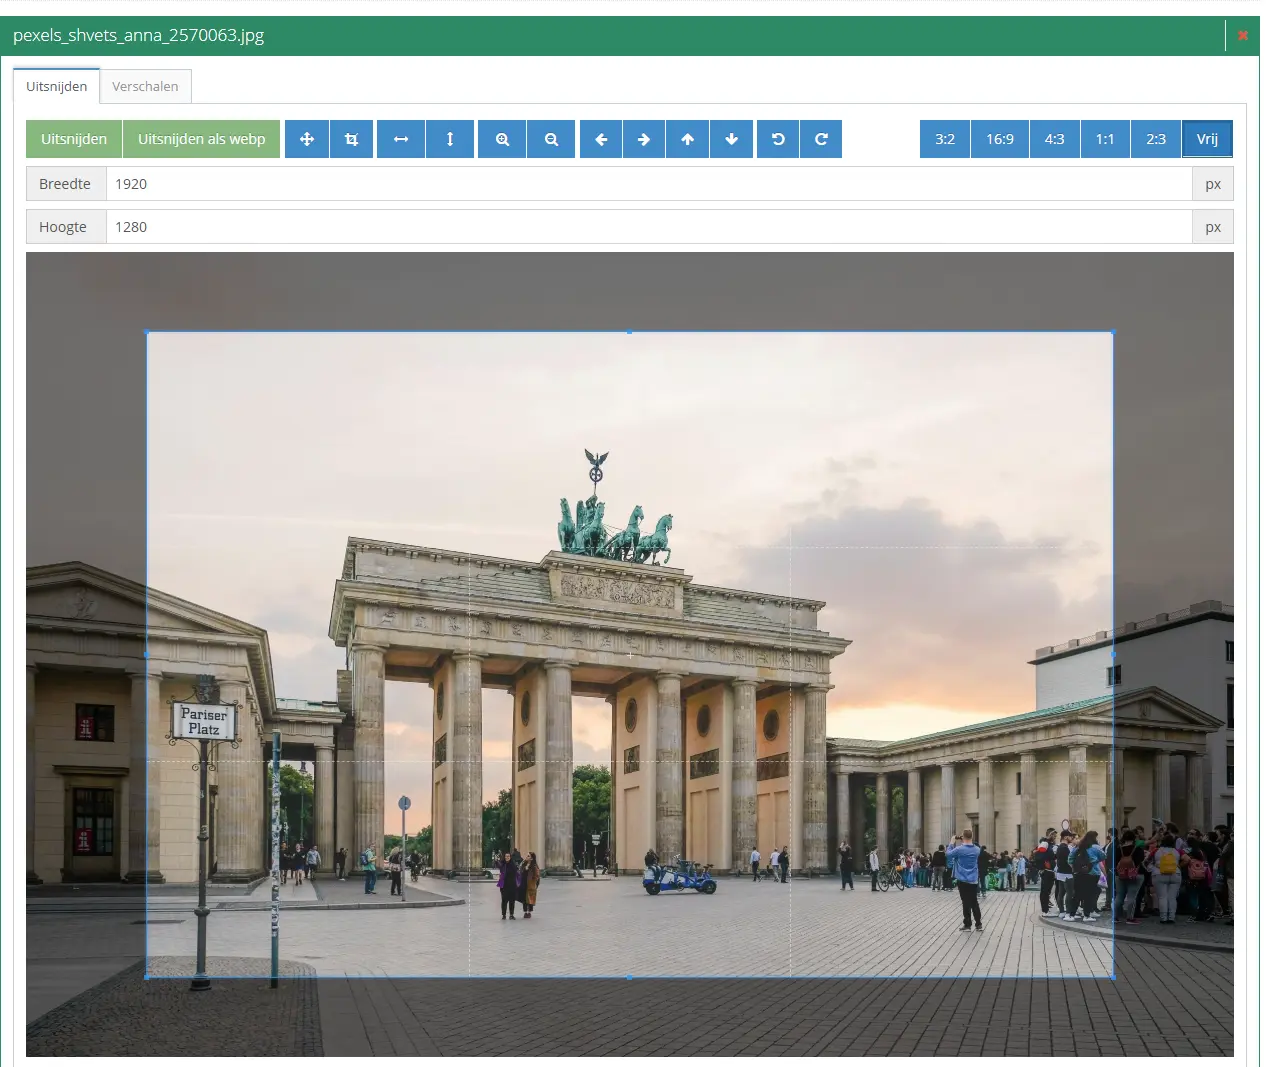Image resolution: width=1280 pixels, height=1067 pixels.
Task: Set aspect ratio to 3:2
Action: point(945,139)
